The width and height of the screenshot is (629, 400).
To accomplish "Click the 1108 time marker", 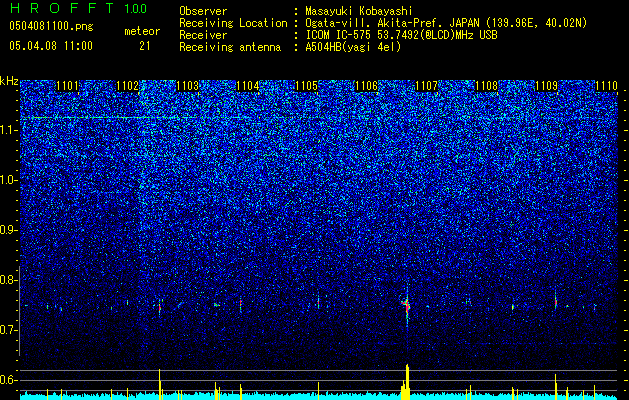I will click(487, 86).
